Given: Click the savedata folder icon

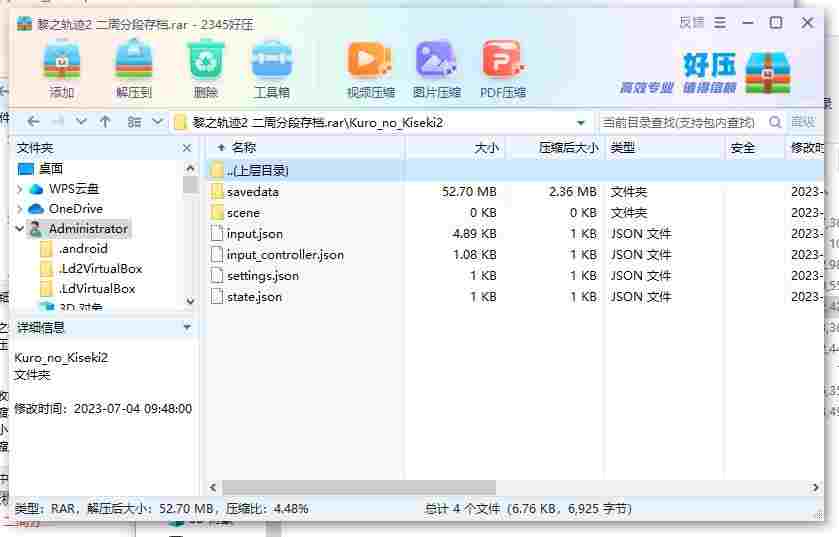Looking at the screenshot, I should click(217, 191).
